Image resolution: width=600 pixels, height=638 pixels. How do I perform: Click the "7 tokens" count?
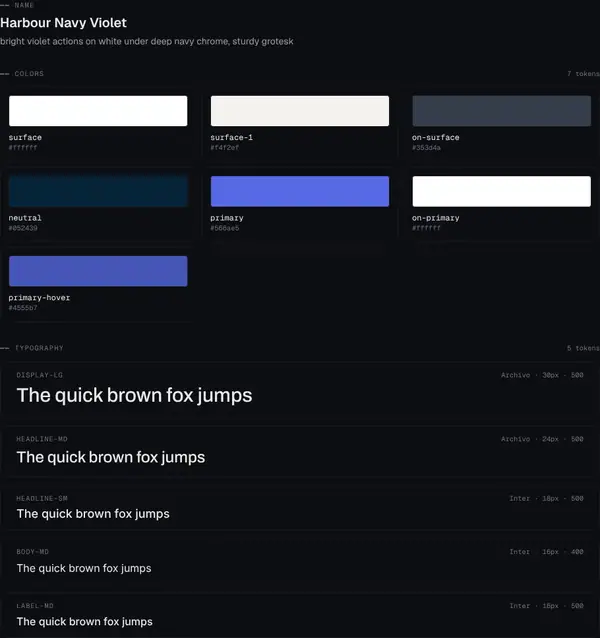point(583,74)
